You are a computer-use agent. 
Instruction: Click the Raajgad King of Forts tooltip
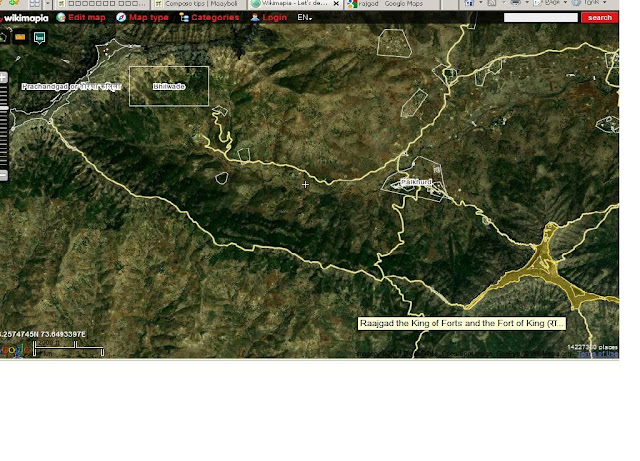462,323
